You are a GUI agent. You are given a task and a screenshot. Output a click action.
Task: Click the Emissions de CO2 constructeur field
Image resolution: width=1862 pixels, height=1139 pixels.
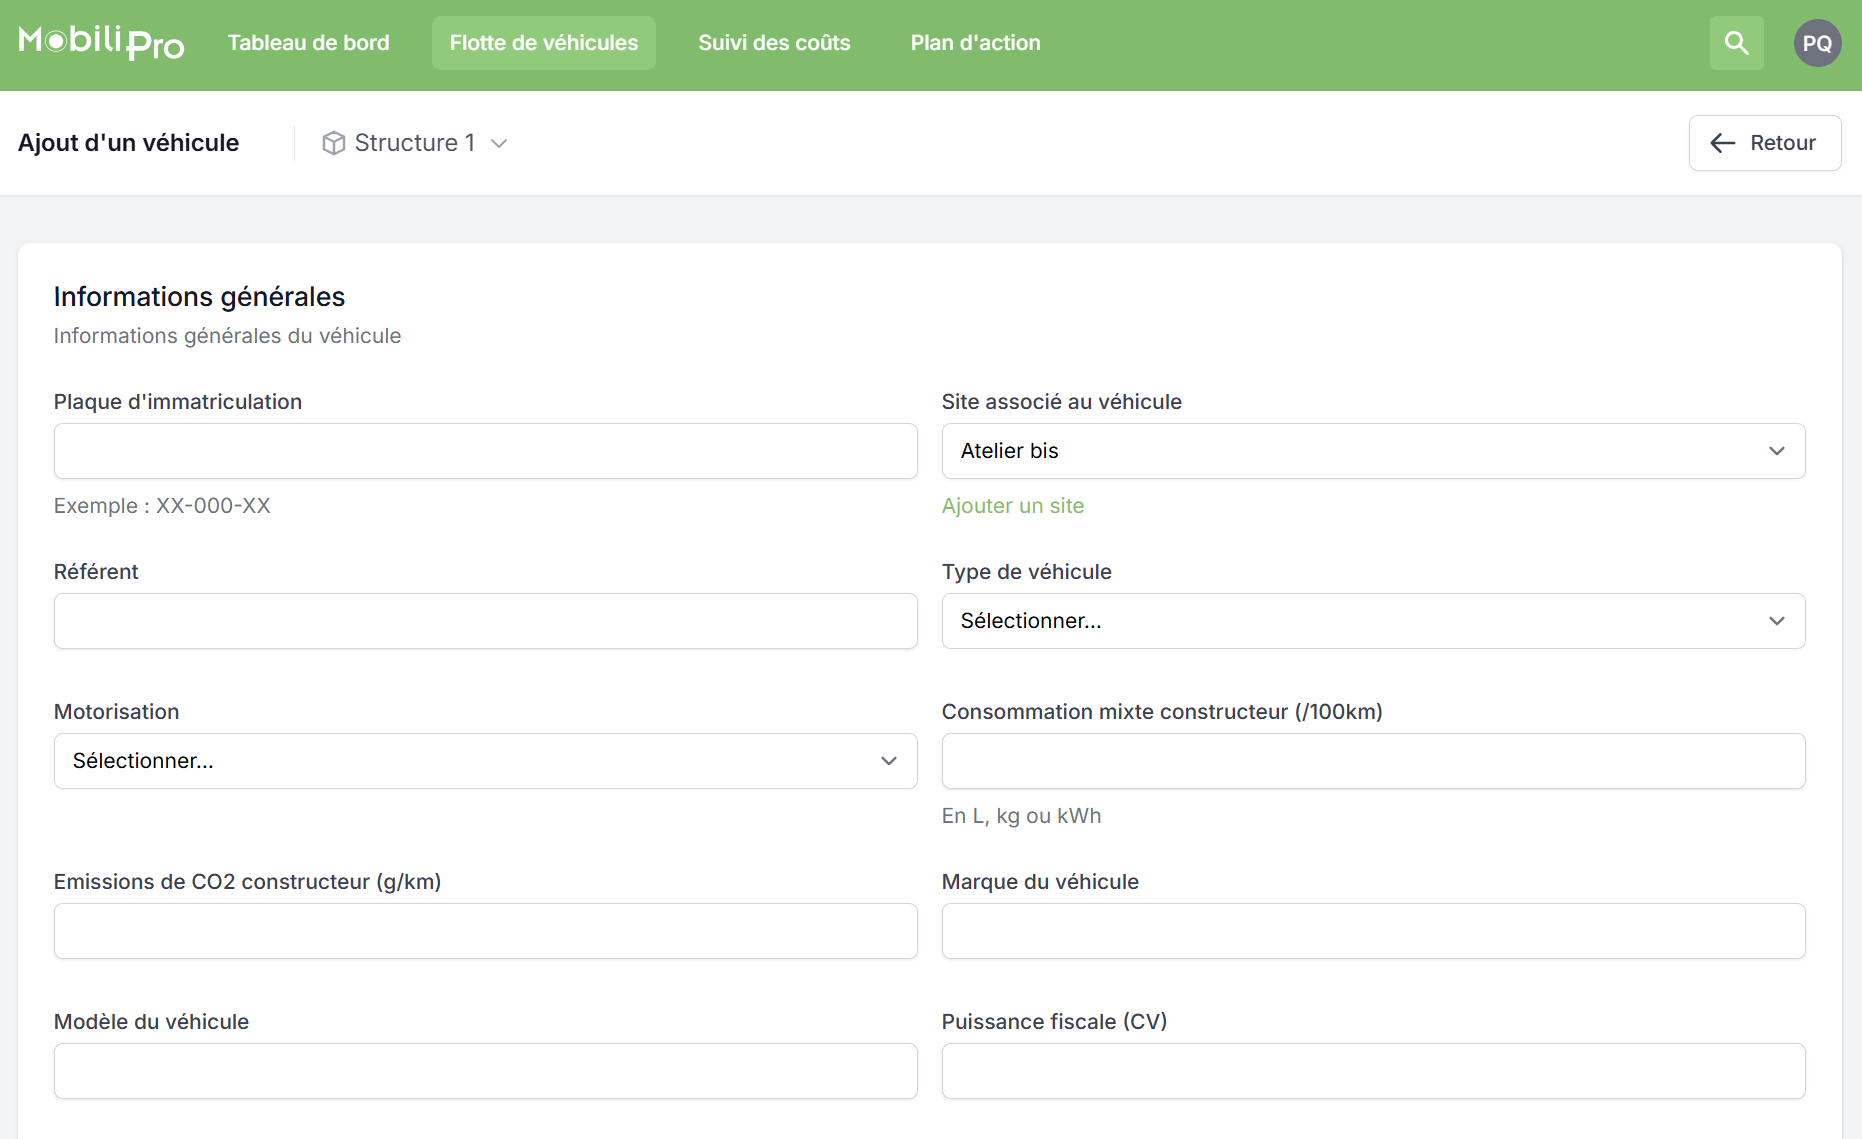tap(485, 931)
